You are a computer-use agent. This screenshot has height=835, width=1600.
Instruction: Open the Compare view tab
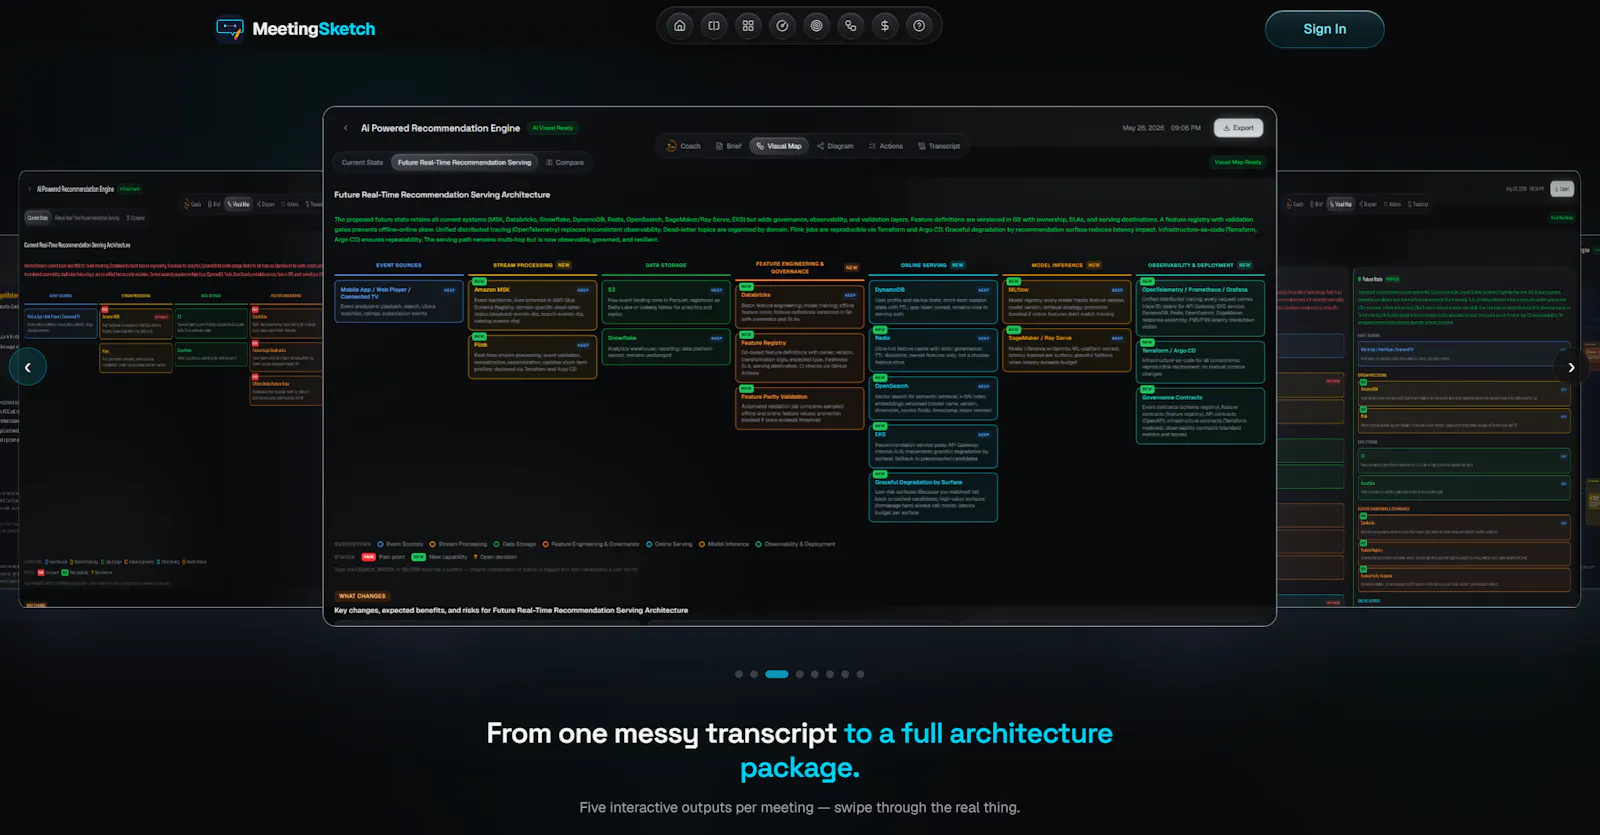tap(565, 162)
